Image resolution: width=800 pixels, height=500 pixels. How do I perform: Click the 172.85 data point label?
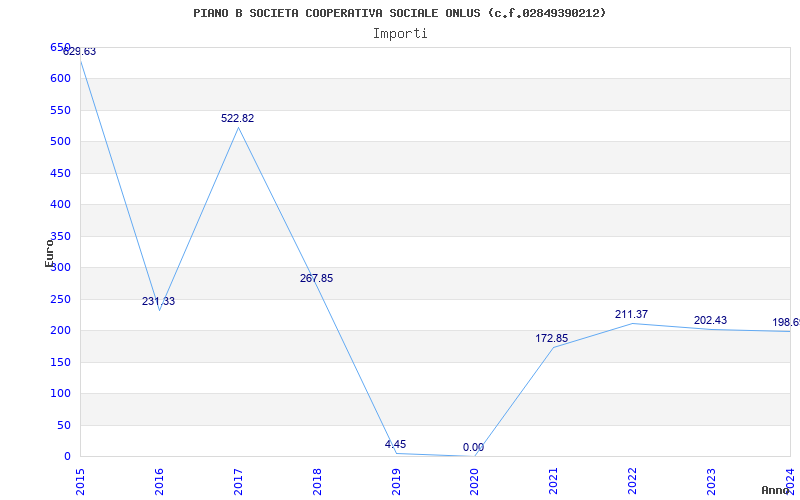pyautogui.click(x=552, y=338)
